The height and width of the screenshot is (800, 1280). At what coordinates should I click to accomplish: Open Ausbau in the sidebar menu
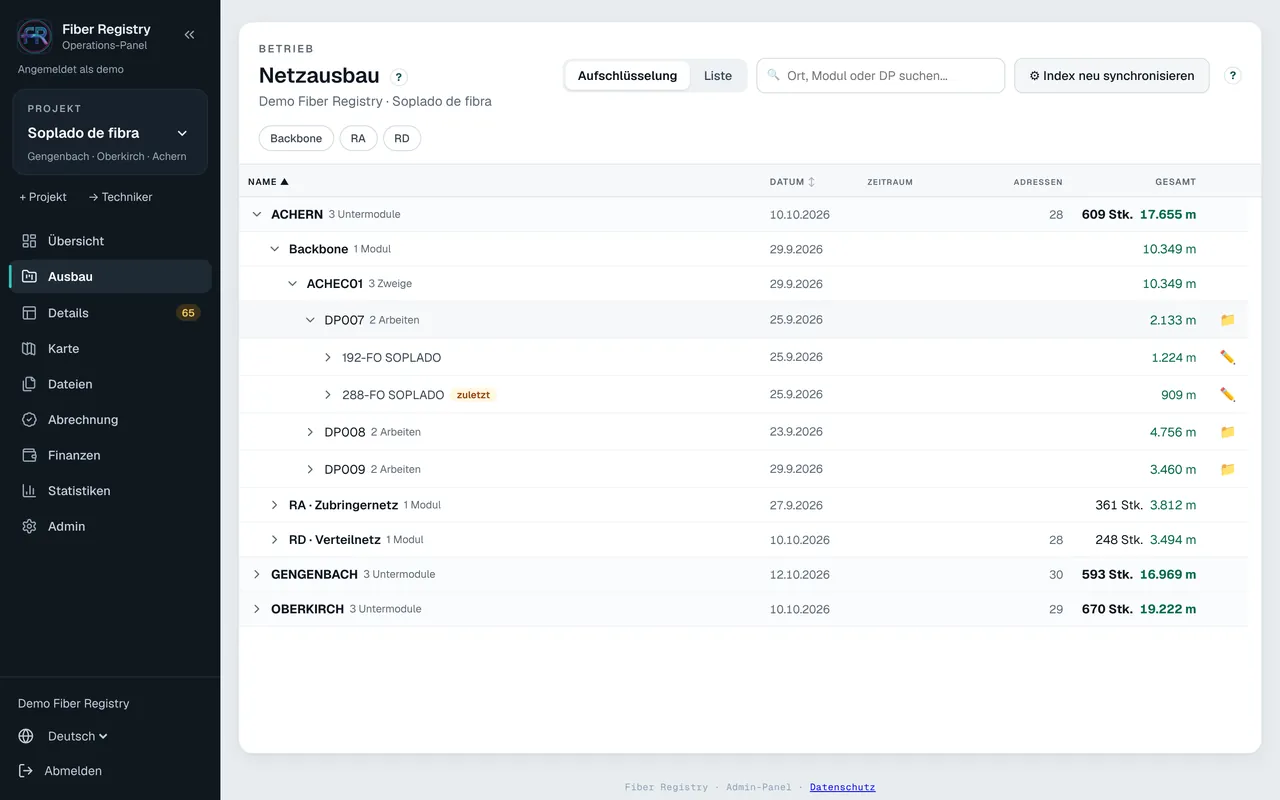[x=110, y=277]
